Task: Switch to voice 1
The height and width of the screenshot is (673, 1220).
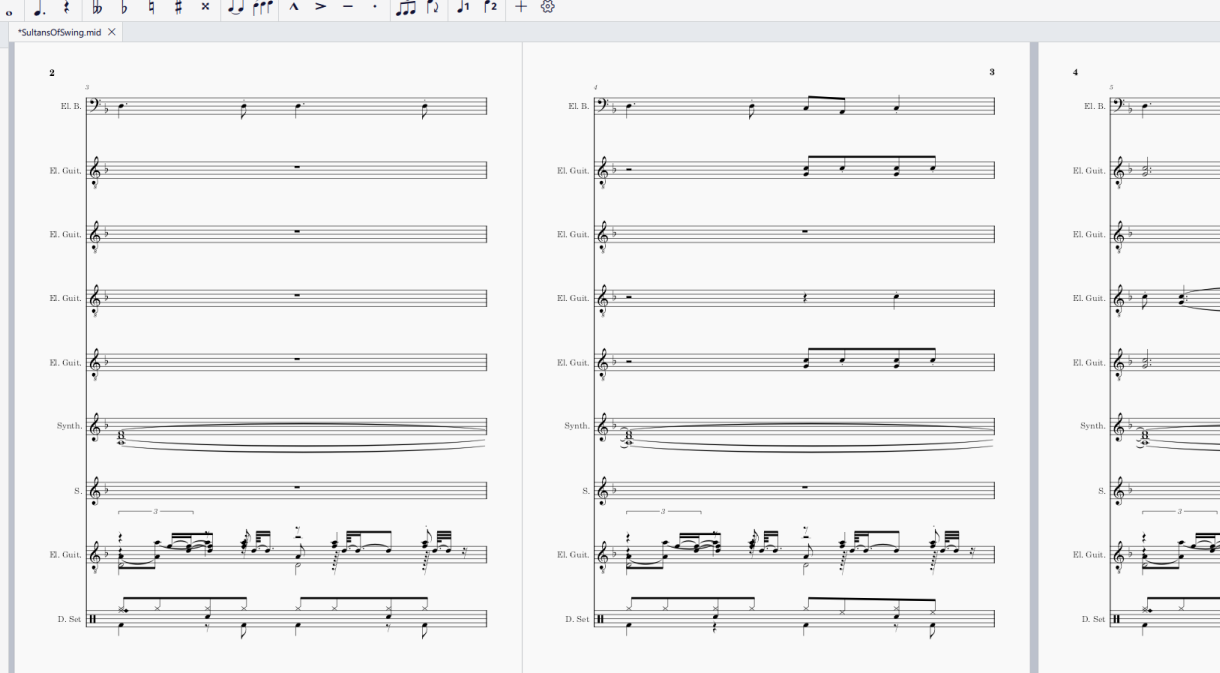Action: [463, 7]
